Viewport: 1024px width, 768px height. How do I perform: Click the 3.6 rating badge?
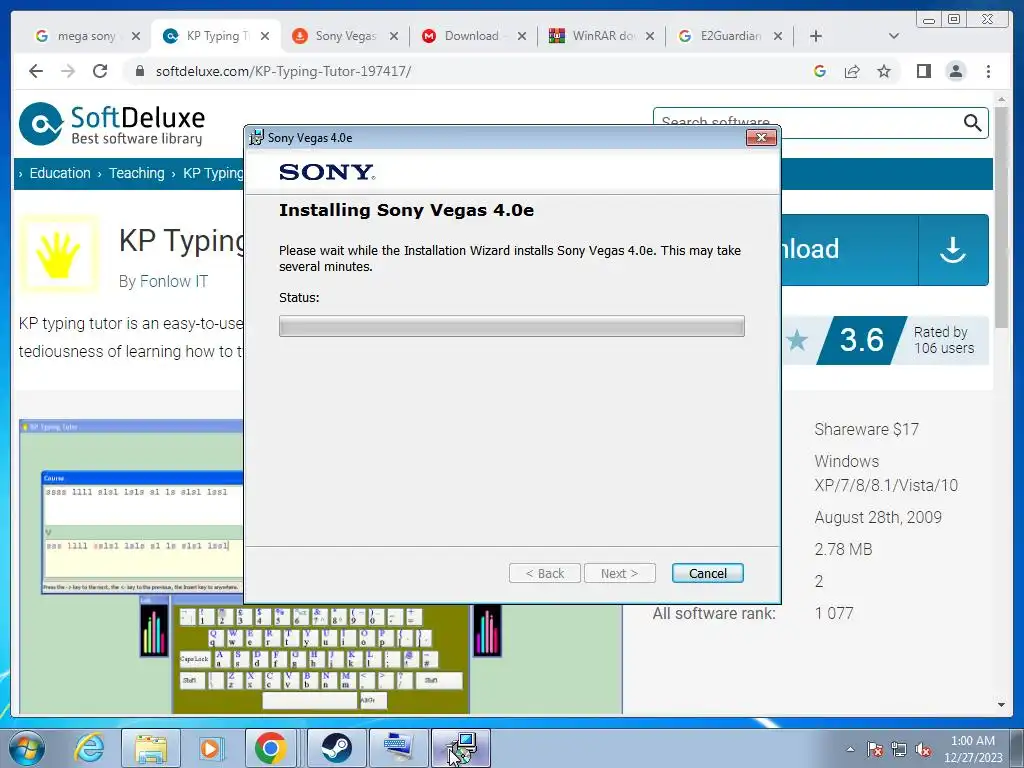pos(861,340)
